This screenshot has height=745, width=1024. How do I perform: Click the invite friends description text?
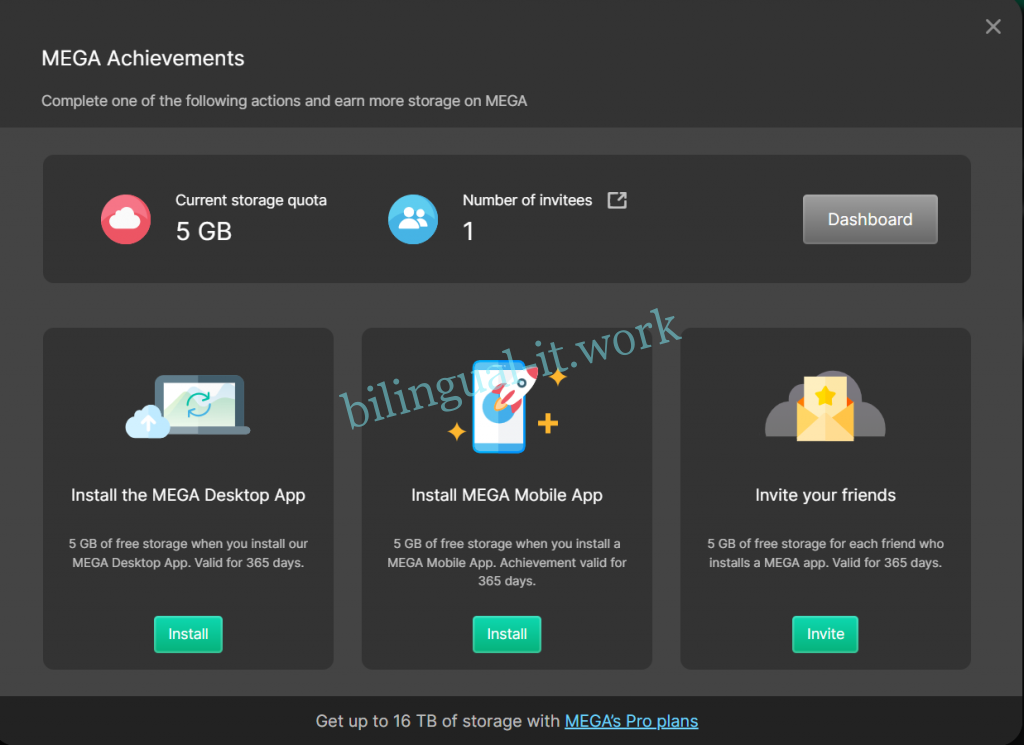(x=825, y=553)
